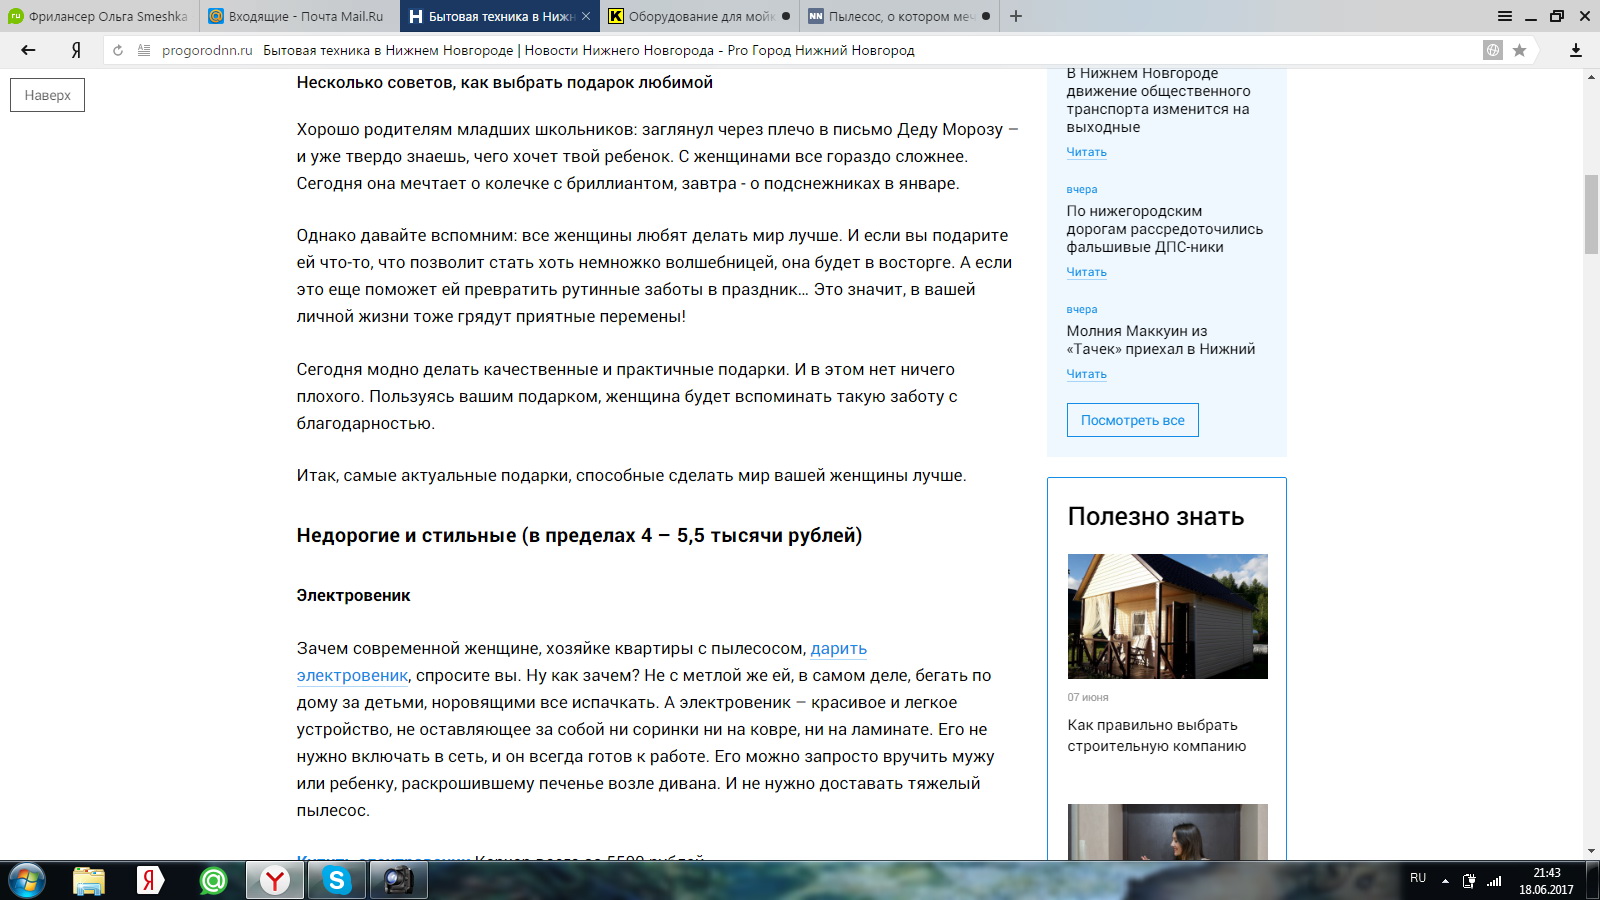Image resolution: width=1600 pixels, height=900 pixels.
Task: Open Windows Explorer from the taskbar
Action: [89, 880]
